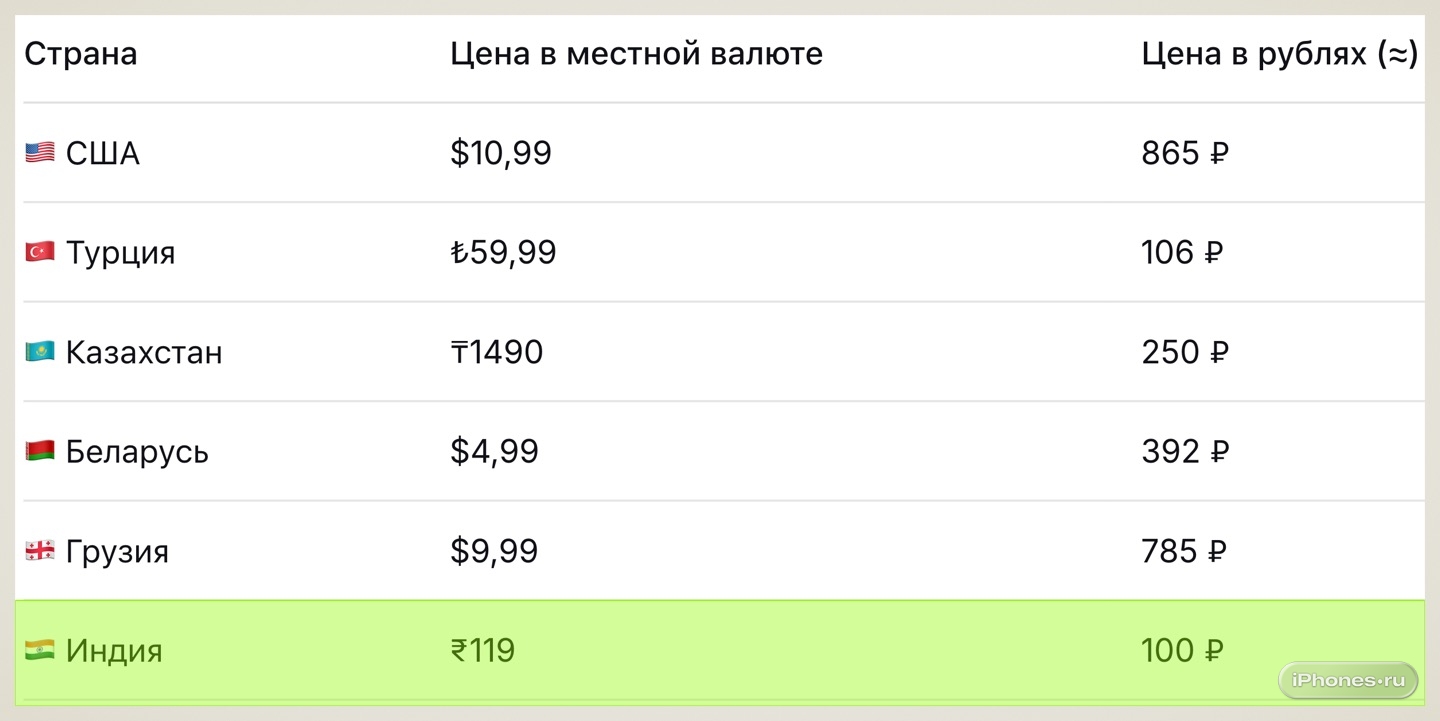This screenshot has height=721, width=1440.
Task: Click the "Цена в местной валюте" header
Action: point(636,54)
